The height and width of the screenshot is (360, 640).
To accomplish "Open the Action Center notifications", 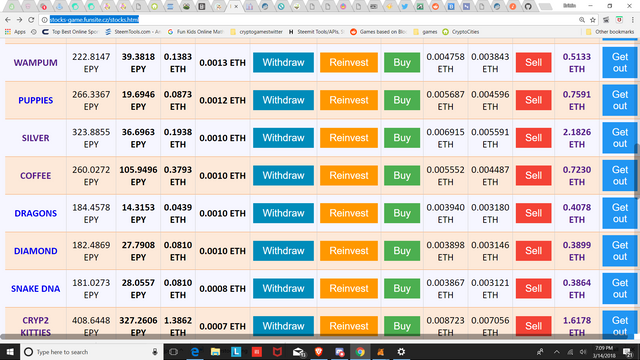I will click(x=628, y=352).
